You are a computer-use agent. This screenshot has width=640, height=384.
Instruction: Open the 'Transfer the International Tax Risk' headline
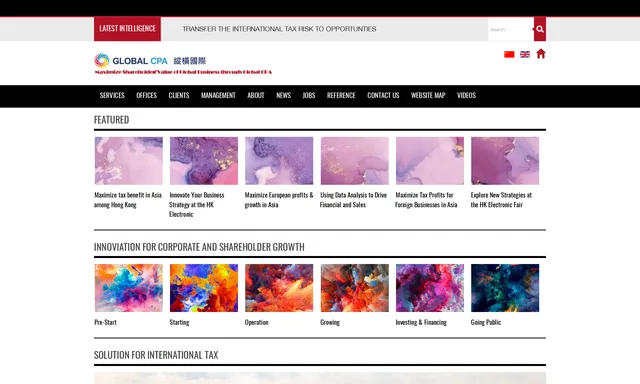[279, 29]
